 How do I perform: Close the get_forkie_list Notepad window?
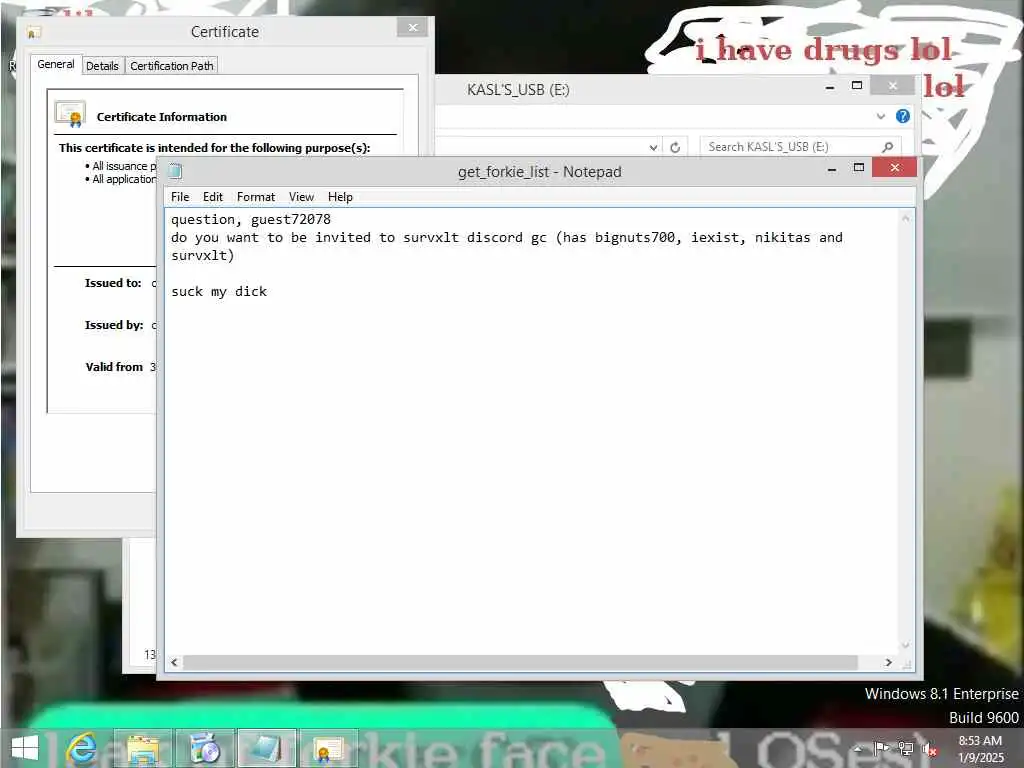tap(894, 168)
